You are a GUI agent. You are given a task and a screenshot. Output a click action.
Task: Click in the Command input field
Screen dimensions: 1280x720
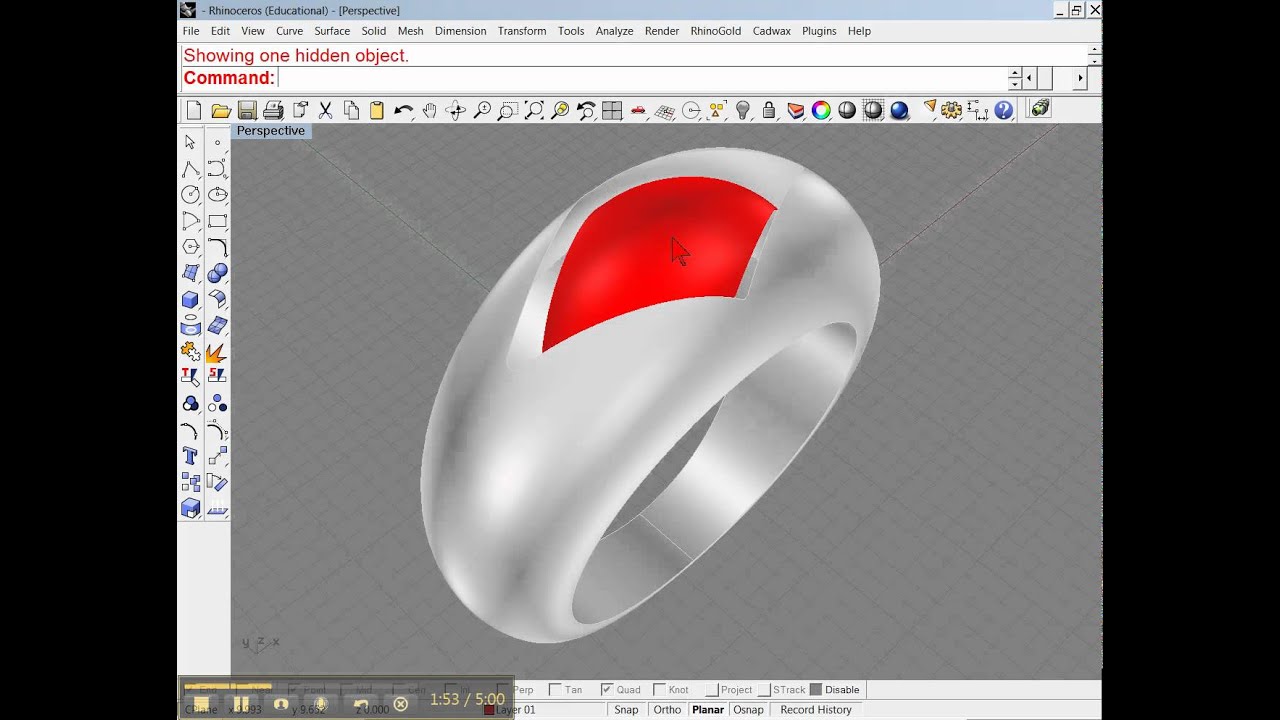[x=640, y=78]
